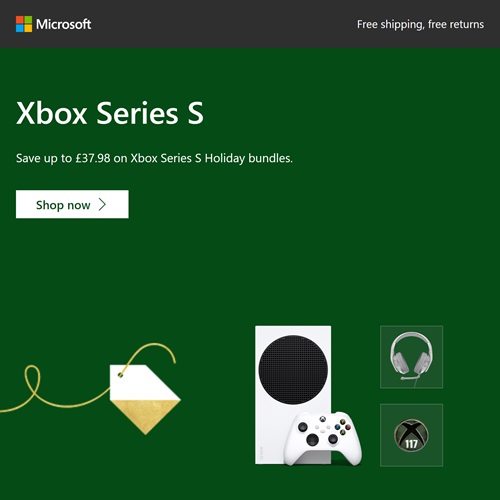Click the Microsoft wordmark text

point(63,24)
